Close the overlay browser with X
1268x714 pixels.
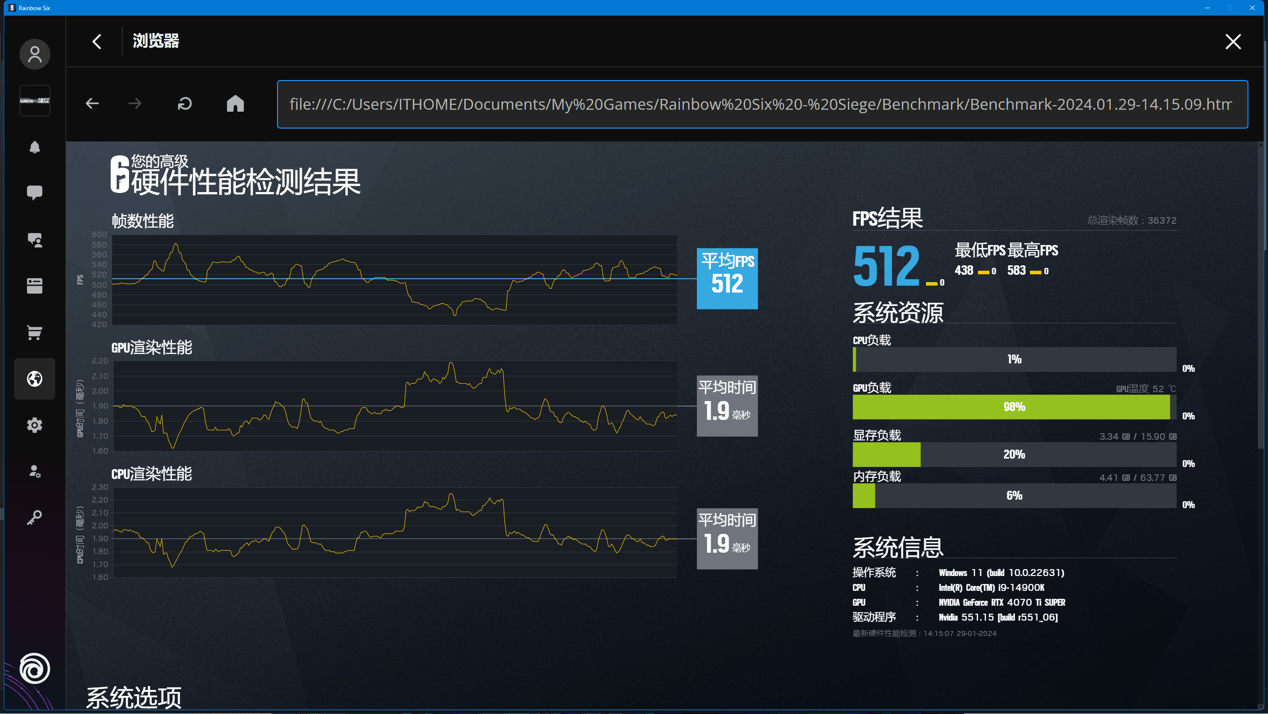(x=1233, y=42)
